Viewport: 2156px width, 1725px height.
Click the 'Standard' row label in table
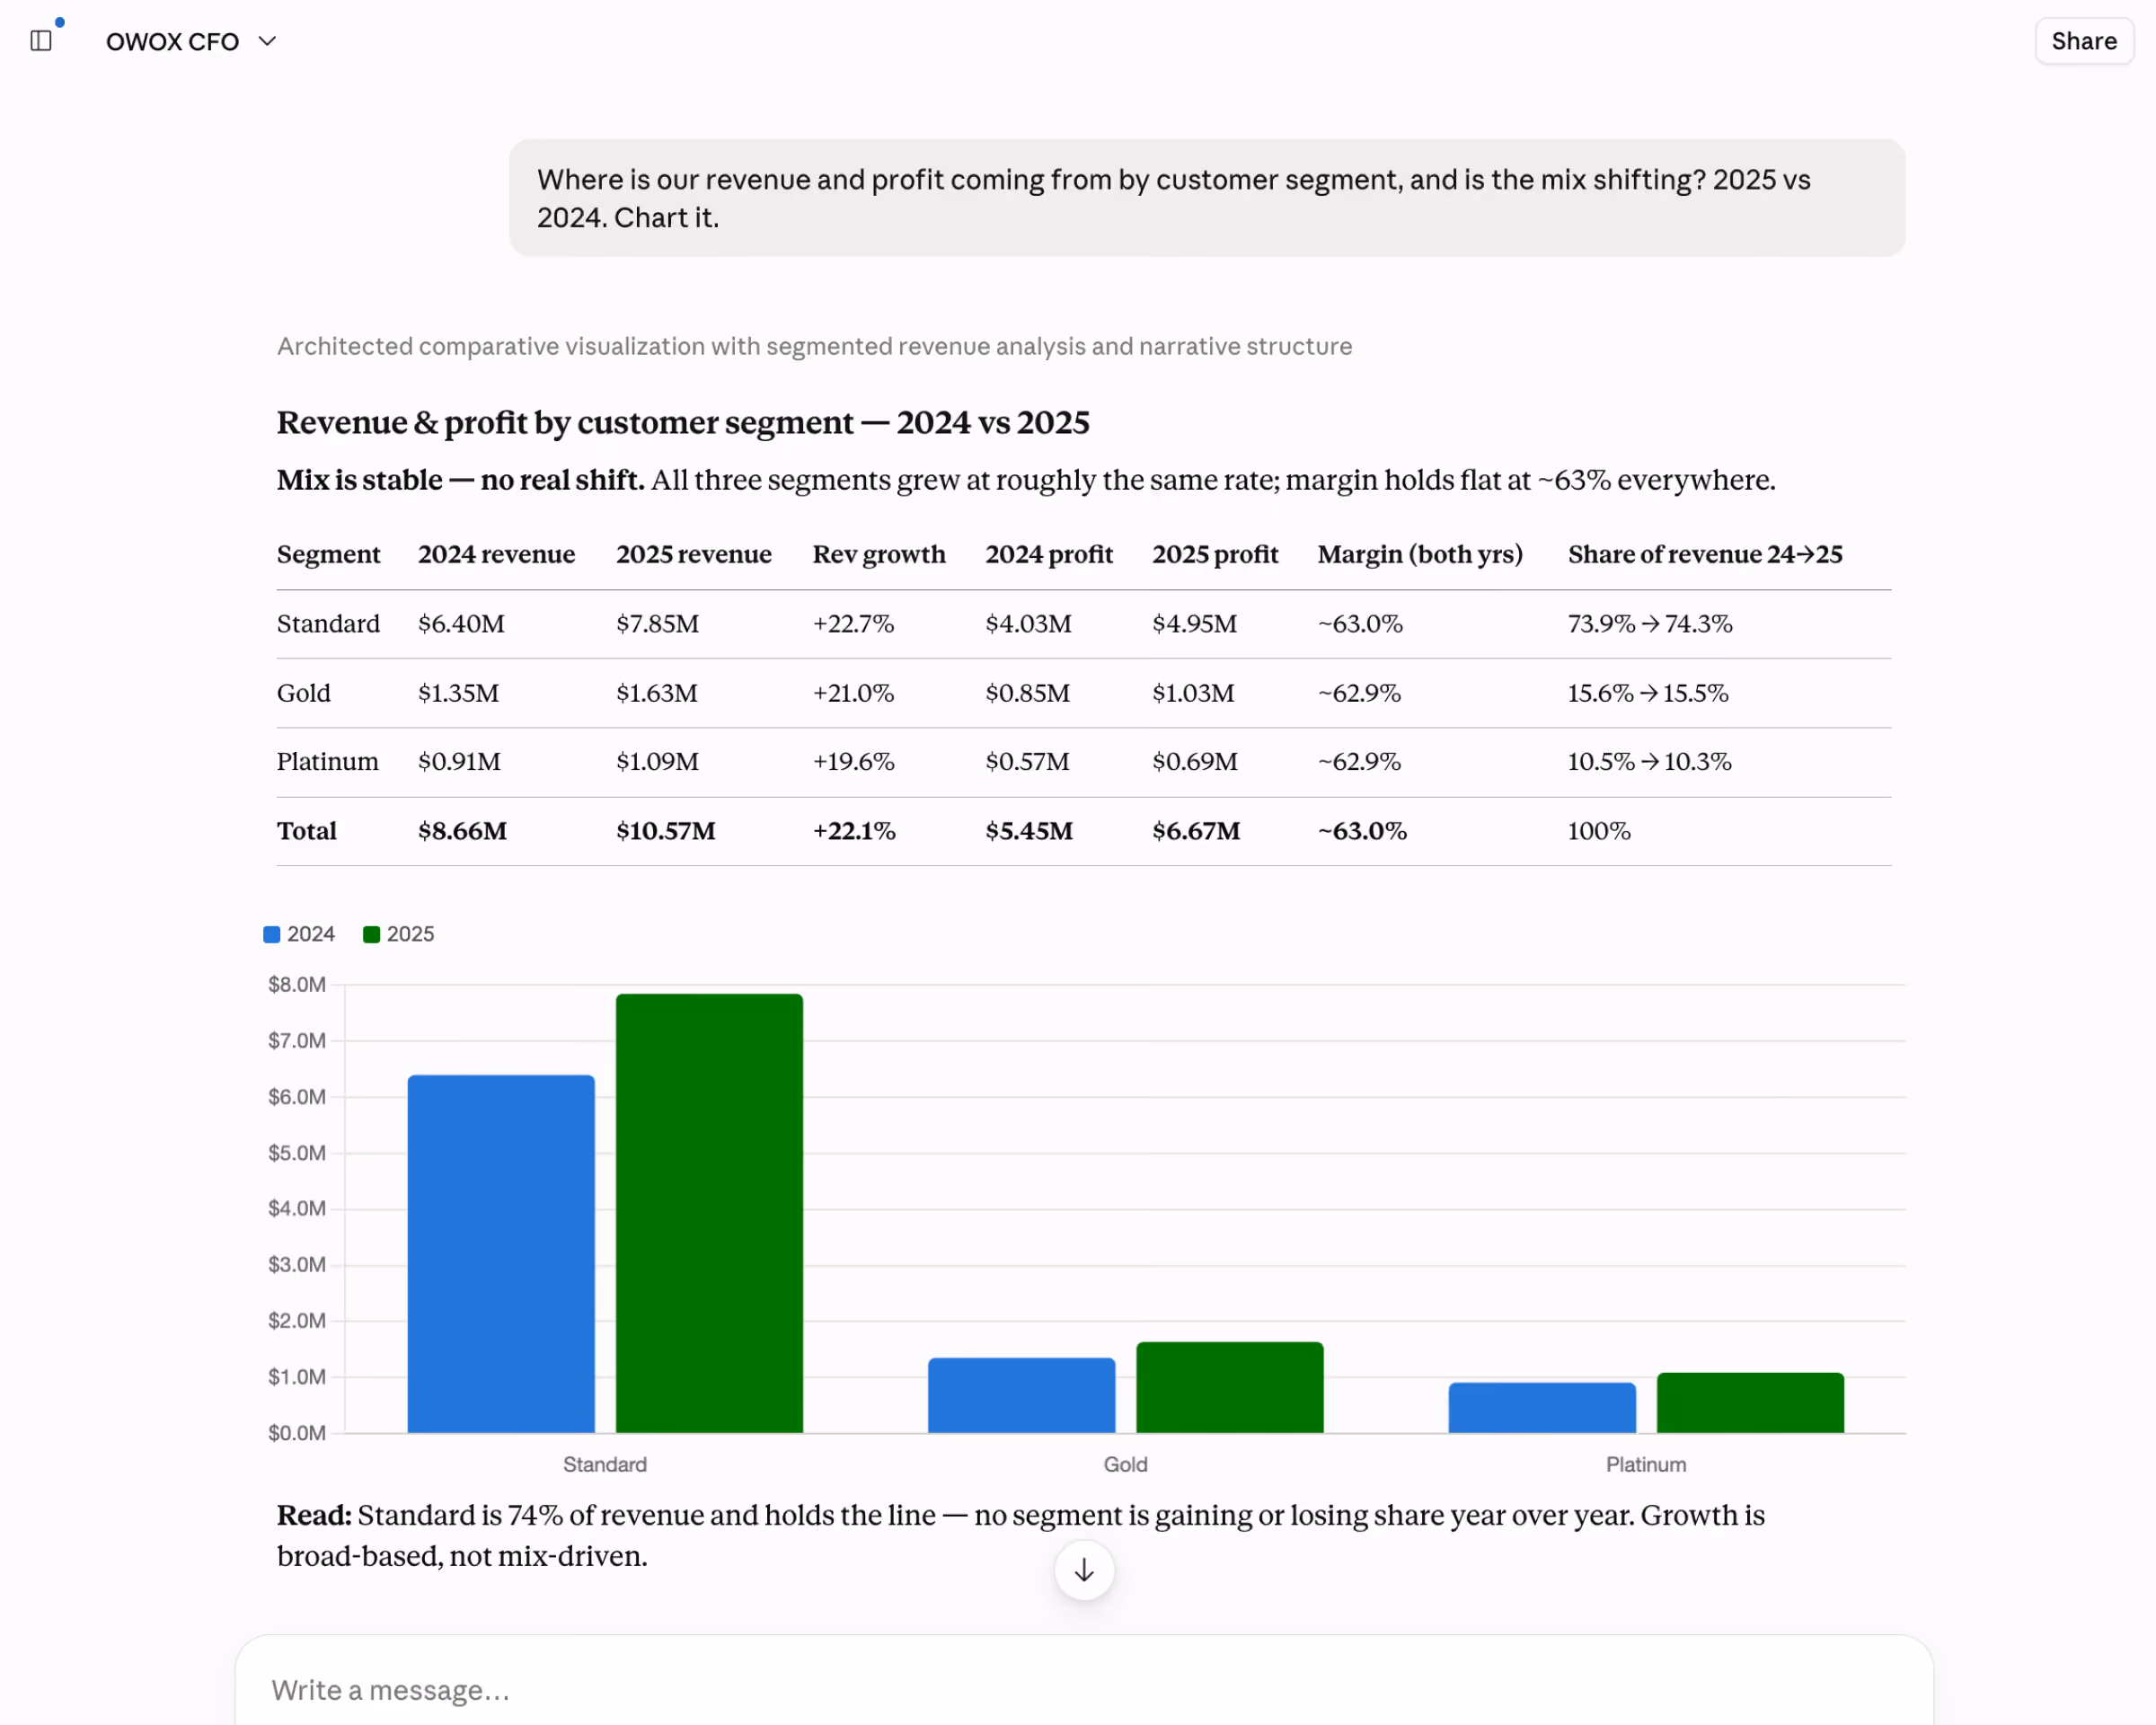(328, 624)
